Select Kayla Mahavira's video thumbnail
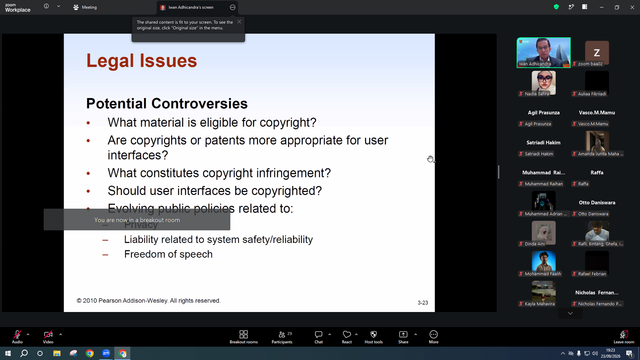 tap(543, 293)
